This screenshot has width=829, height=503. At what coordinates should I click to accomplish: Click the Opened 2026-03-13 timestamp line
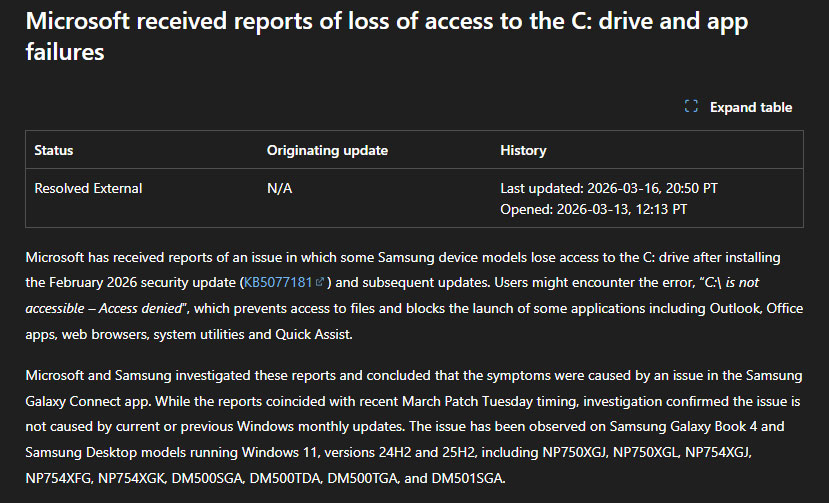(593, 209)
